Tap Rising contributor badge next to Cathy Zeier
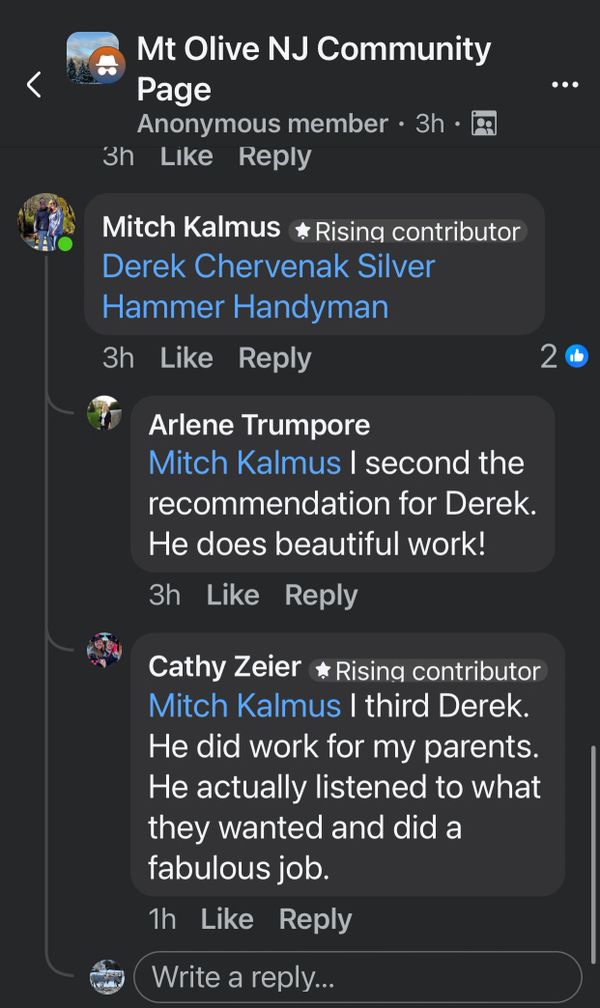 click(x=428, y=671)
